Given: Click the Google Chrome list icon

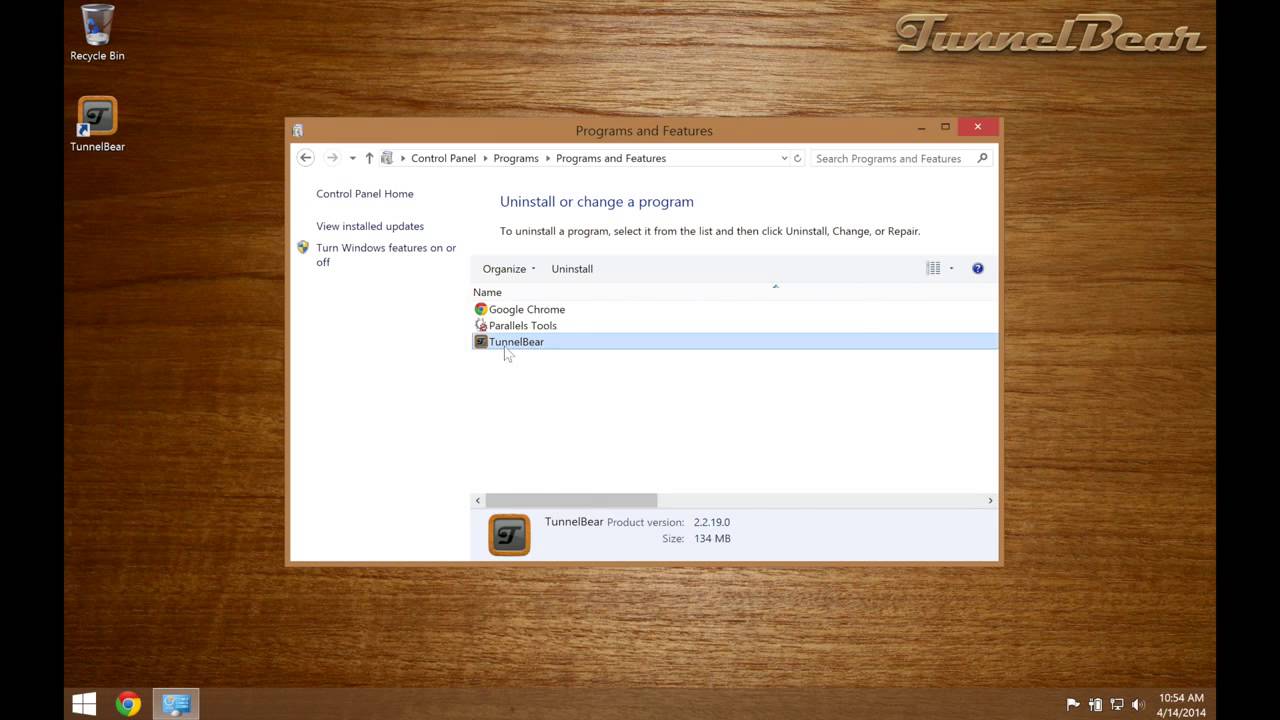Looking at the screenshot, I should (481, 309).
